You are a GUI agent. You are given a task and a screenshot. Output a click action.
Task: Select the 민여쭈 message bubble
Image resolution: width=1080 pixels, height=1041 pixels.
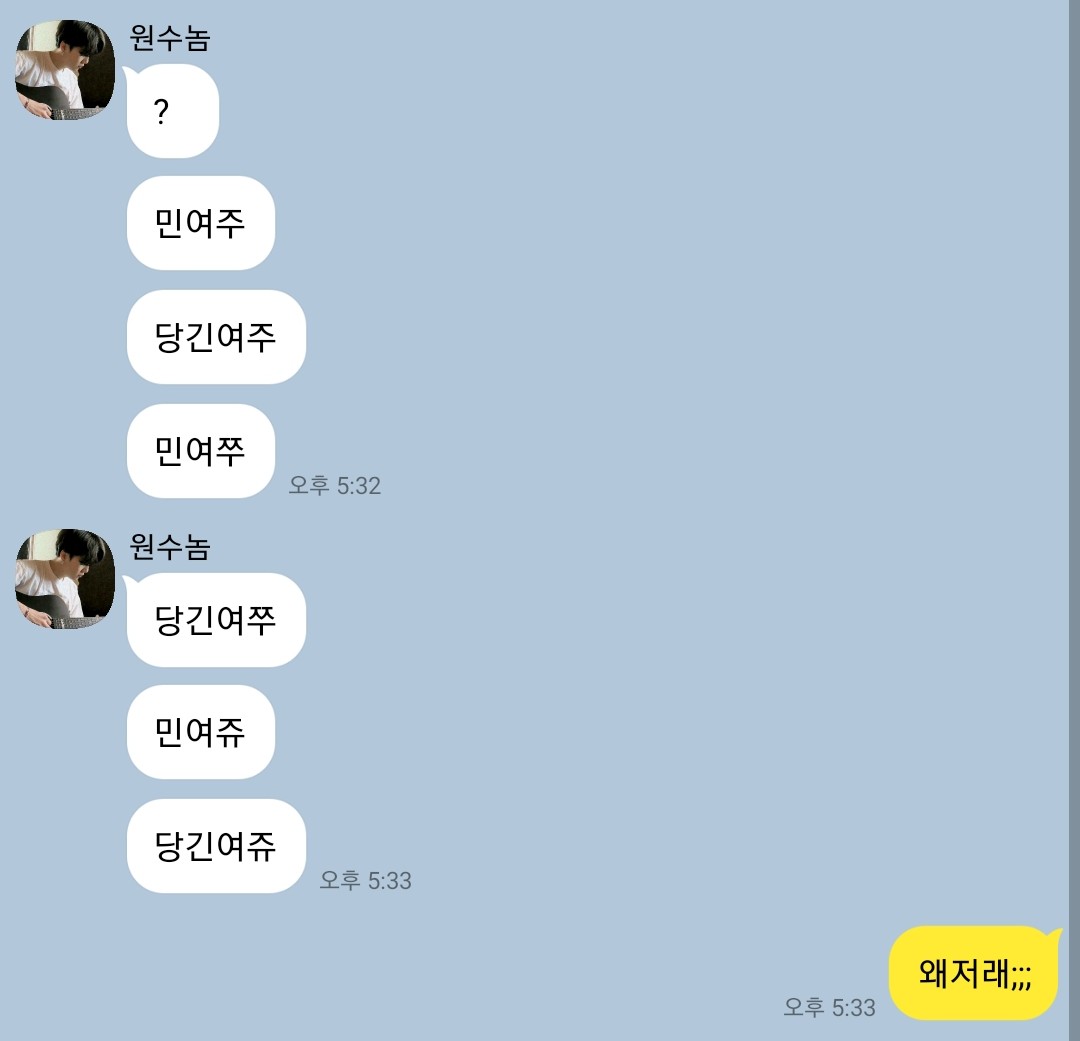point(200,451)
